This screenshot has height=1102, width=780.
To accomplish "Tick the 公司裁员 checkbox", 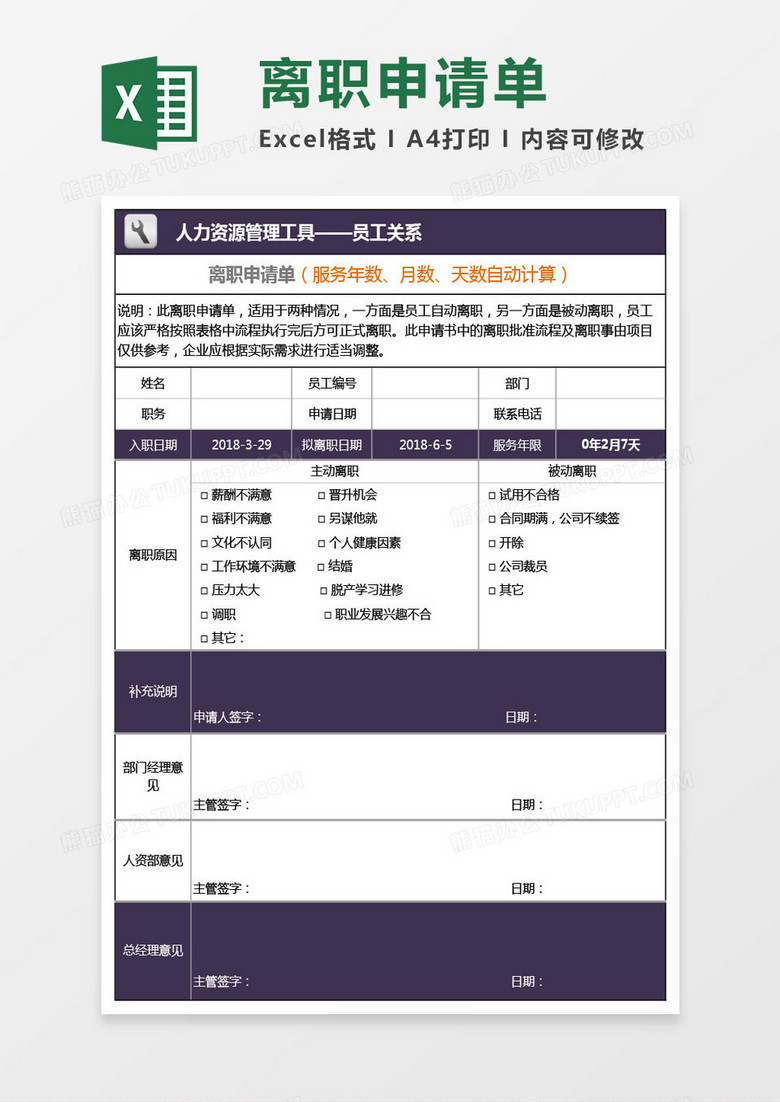I will point(492,566).
